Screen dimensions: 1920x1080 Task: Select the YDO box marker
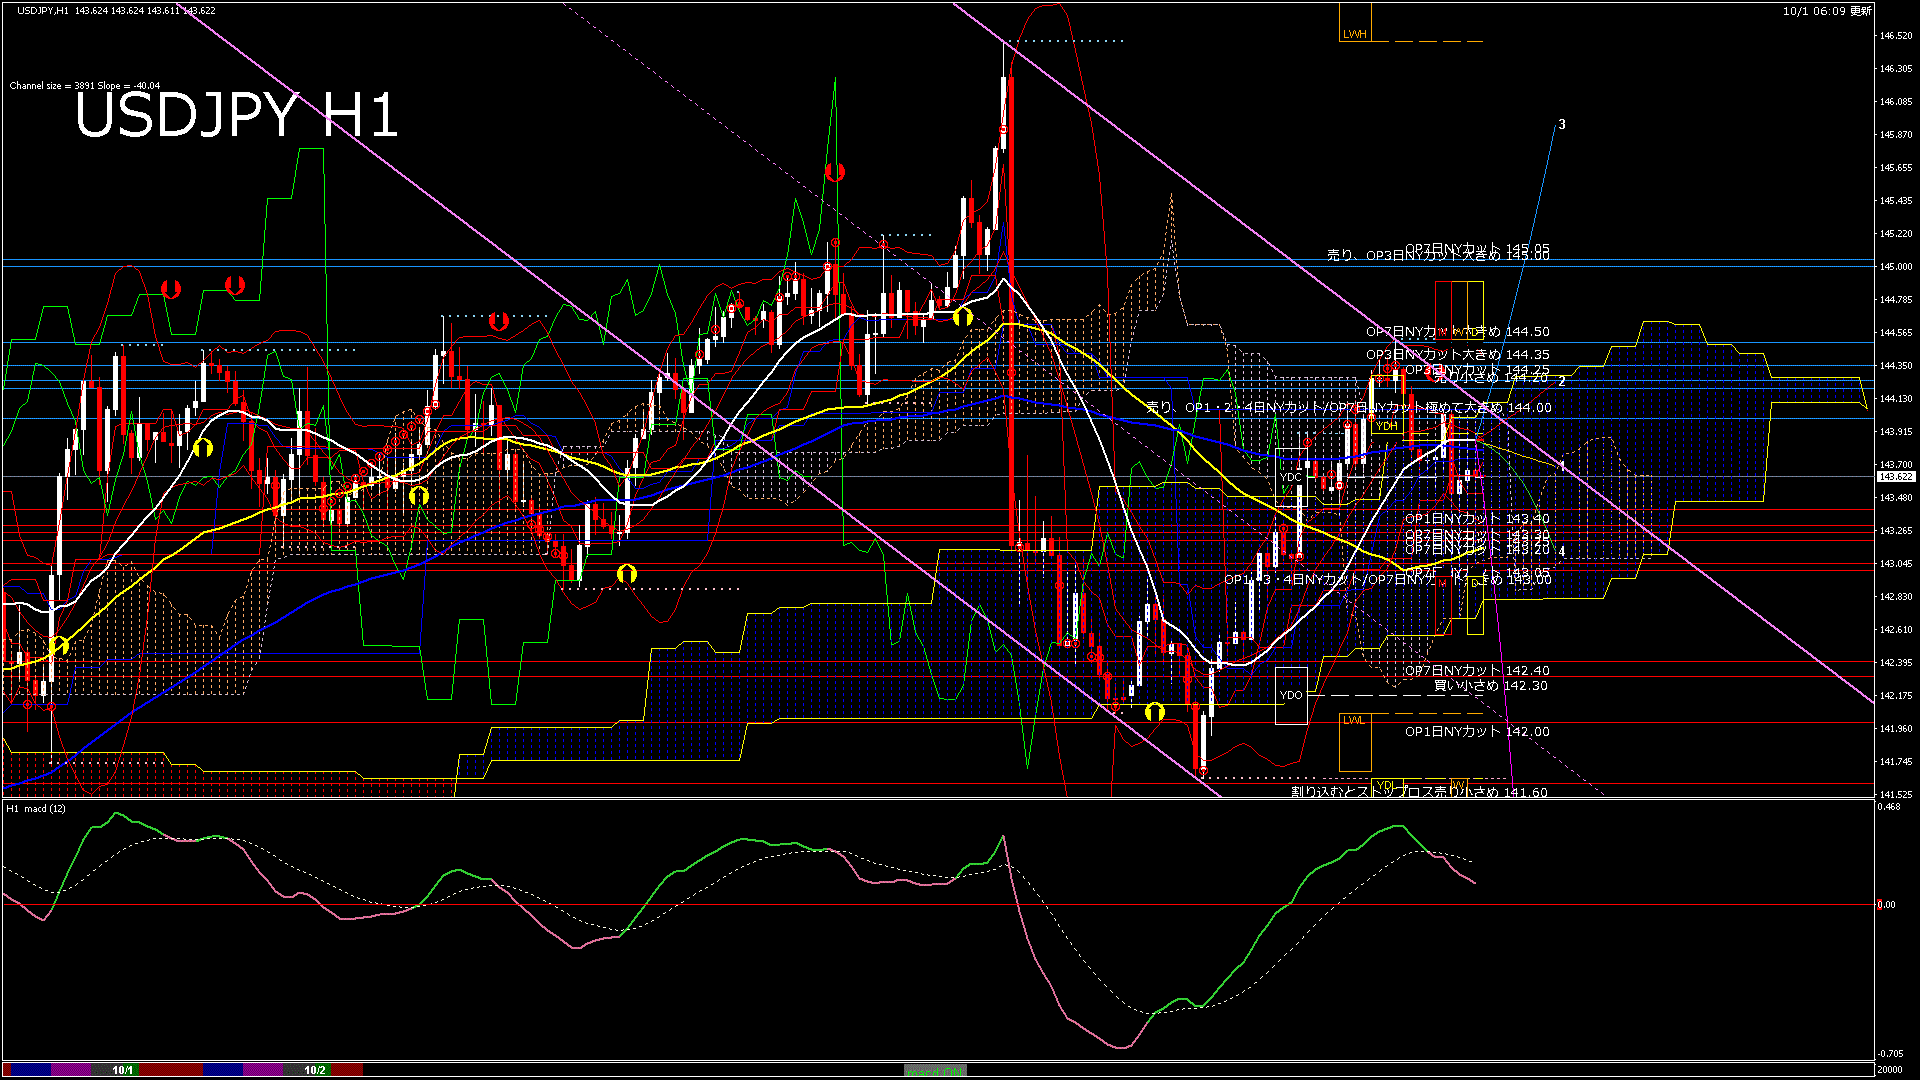[1291, 695]
